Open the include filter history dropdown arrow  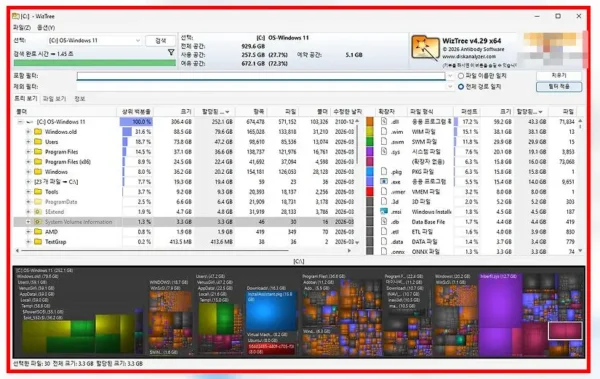(x=450, y=76)
